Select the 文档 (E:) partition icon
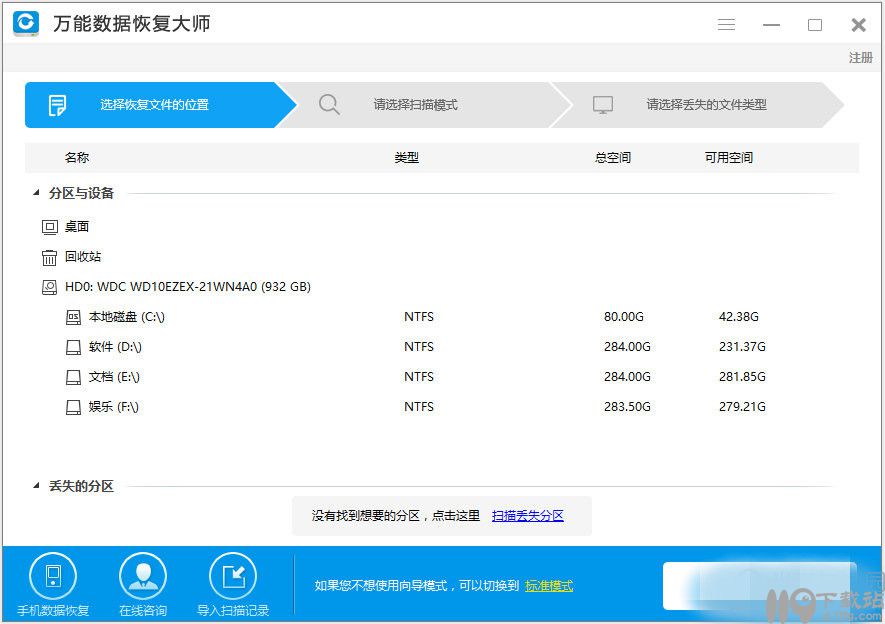885x624 pixels. pyautogui.click(x=73, y=377)
